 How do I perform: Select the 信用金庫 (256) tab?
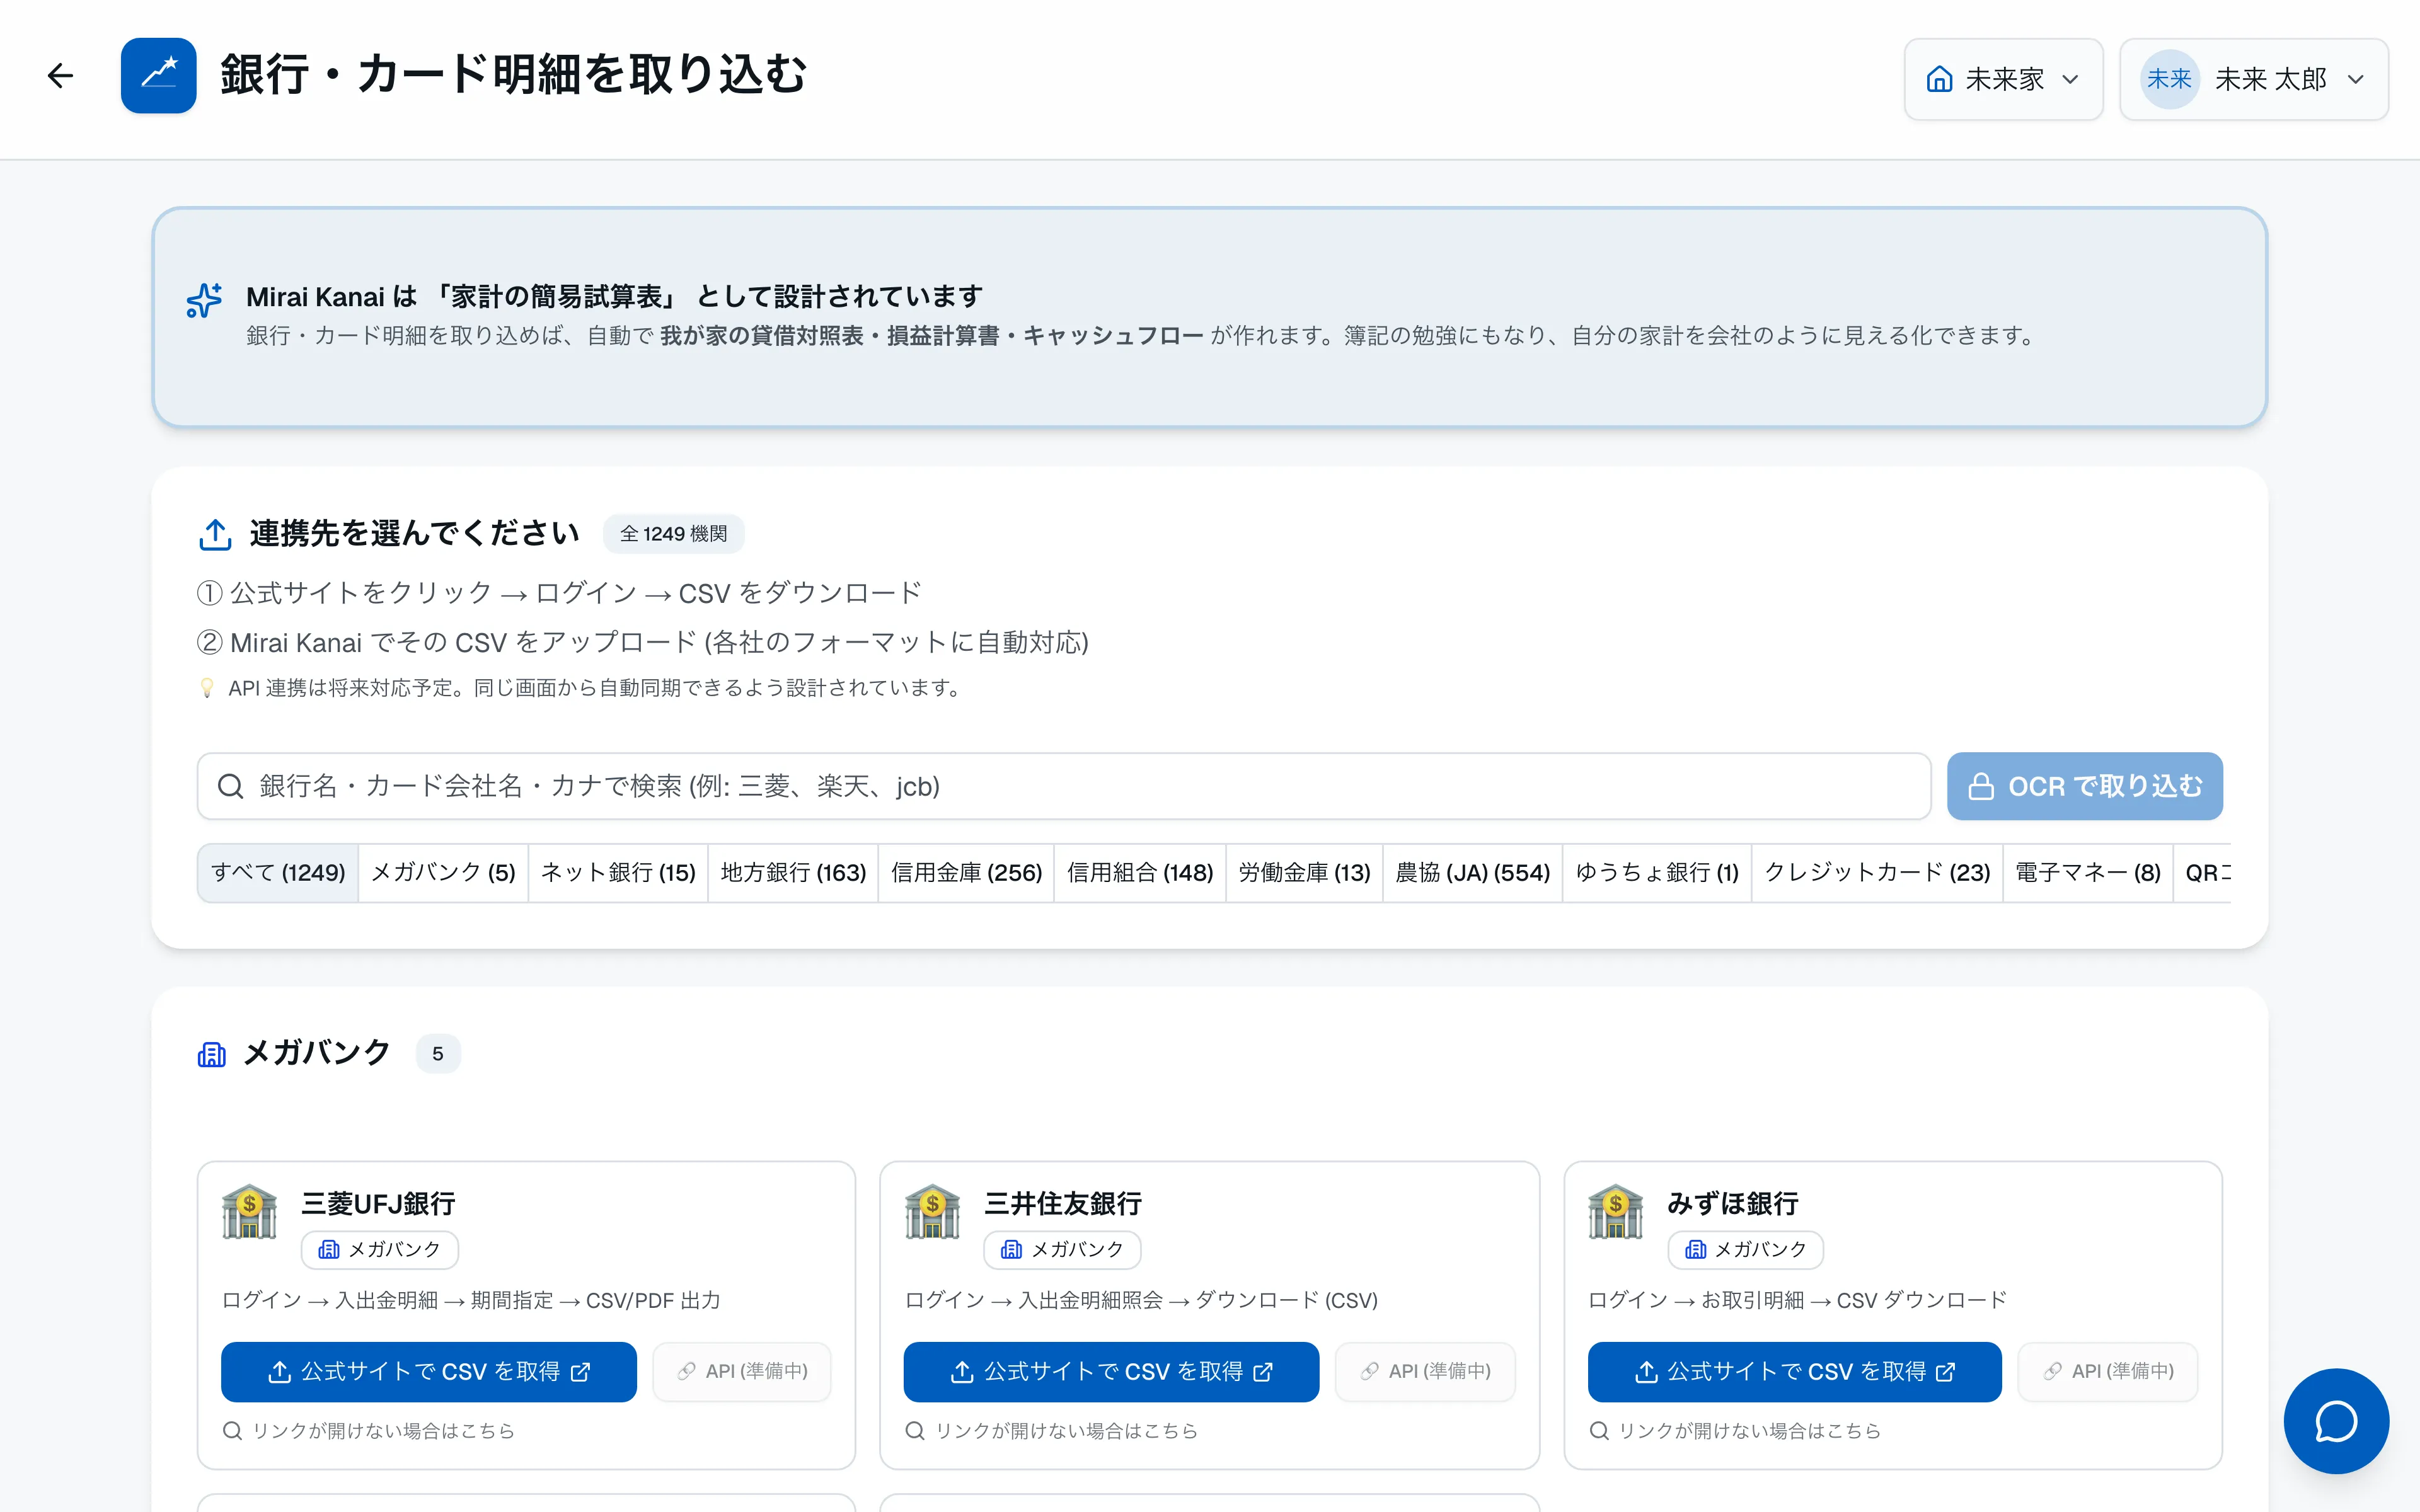pos(966,873)
